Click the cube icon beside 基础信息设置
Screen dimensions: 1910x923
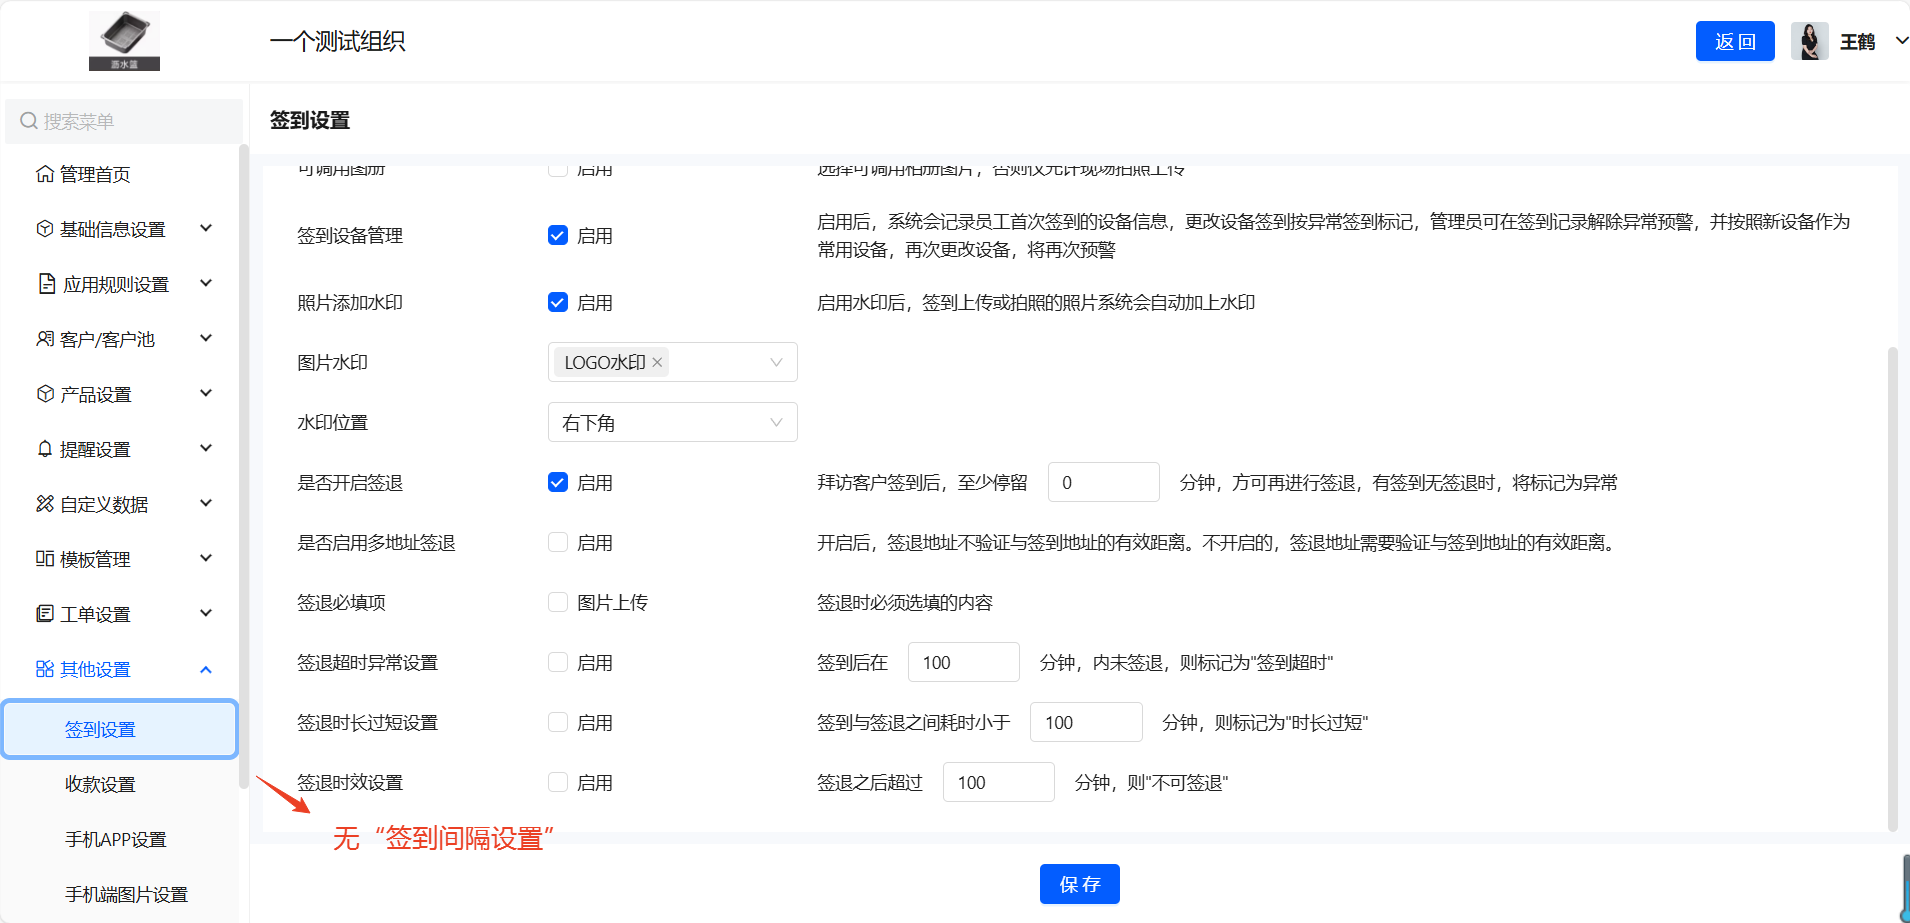pos(44,229)
